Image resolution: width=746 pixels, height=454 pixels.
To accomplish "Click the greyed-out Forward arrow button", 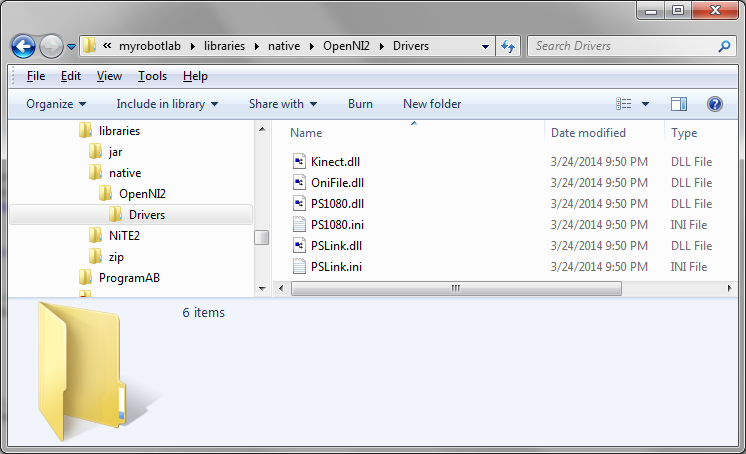I will pos(51,47).
